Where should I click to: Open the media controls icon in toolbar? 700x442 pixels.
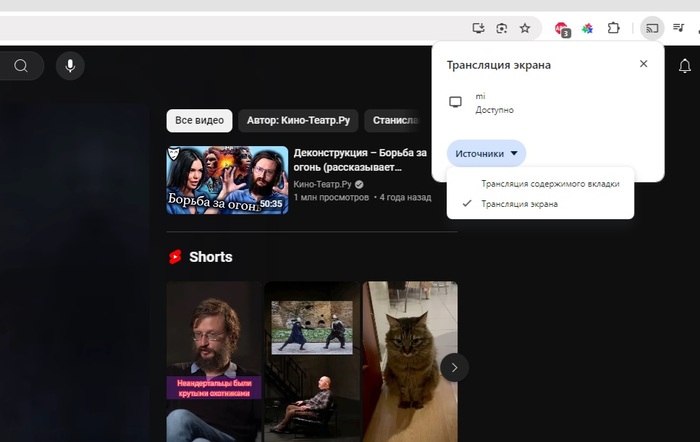(x=679, y=28)
